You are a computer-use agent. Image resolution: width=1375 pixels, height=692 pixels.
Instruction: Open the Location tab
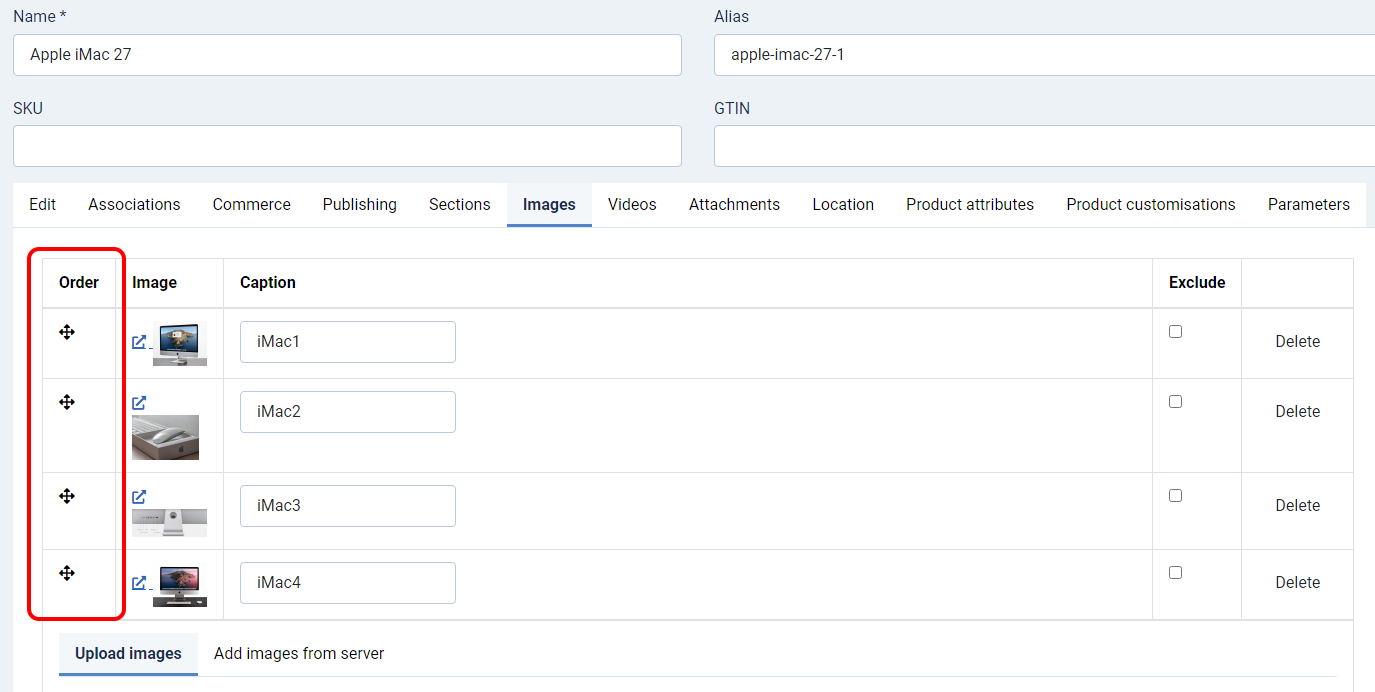click(x=843, y=204)
